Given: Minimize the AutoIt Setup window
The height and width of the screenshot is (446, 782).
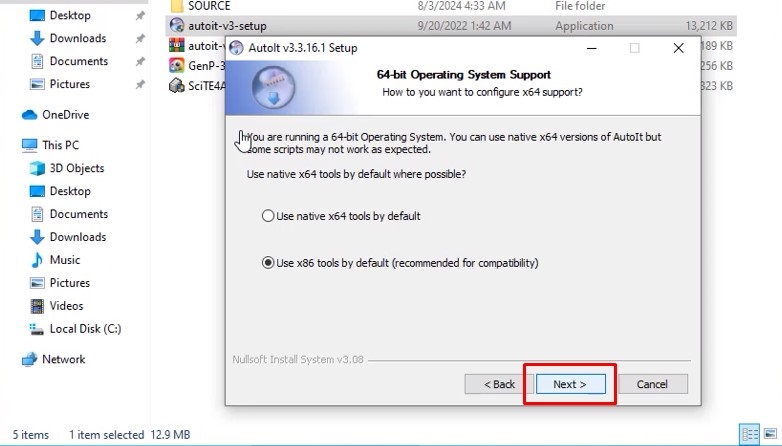Looking at the screenshot, I should tap(591, 48).
